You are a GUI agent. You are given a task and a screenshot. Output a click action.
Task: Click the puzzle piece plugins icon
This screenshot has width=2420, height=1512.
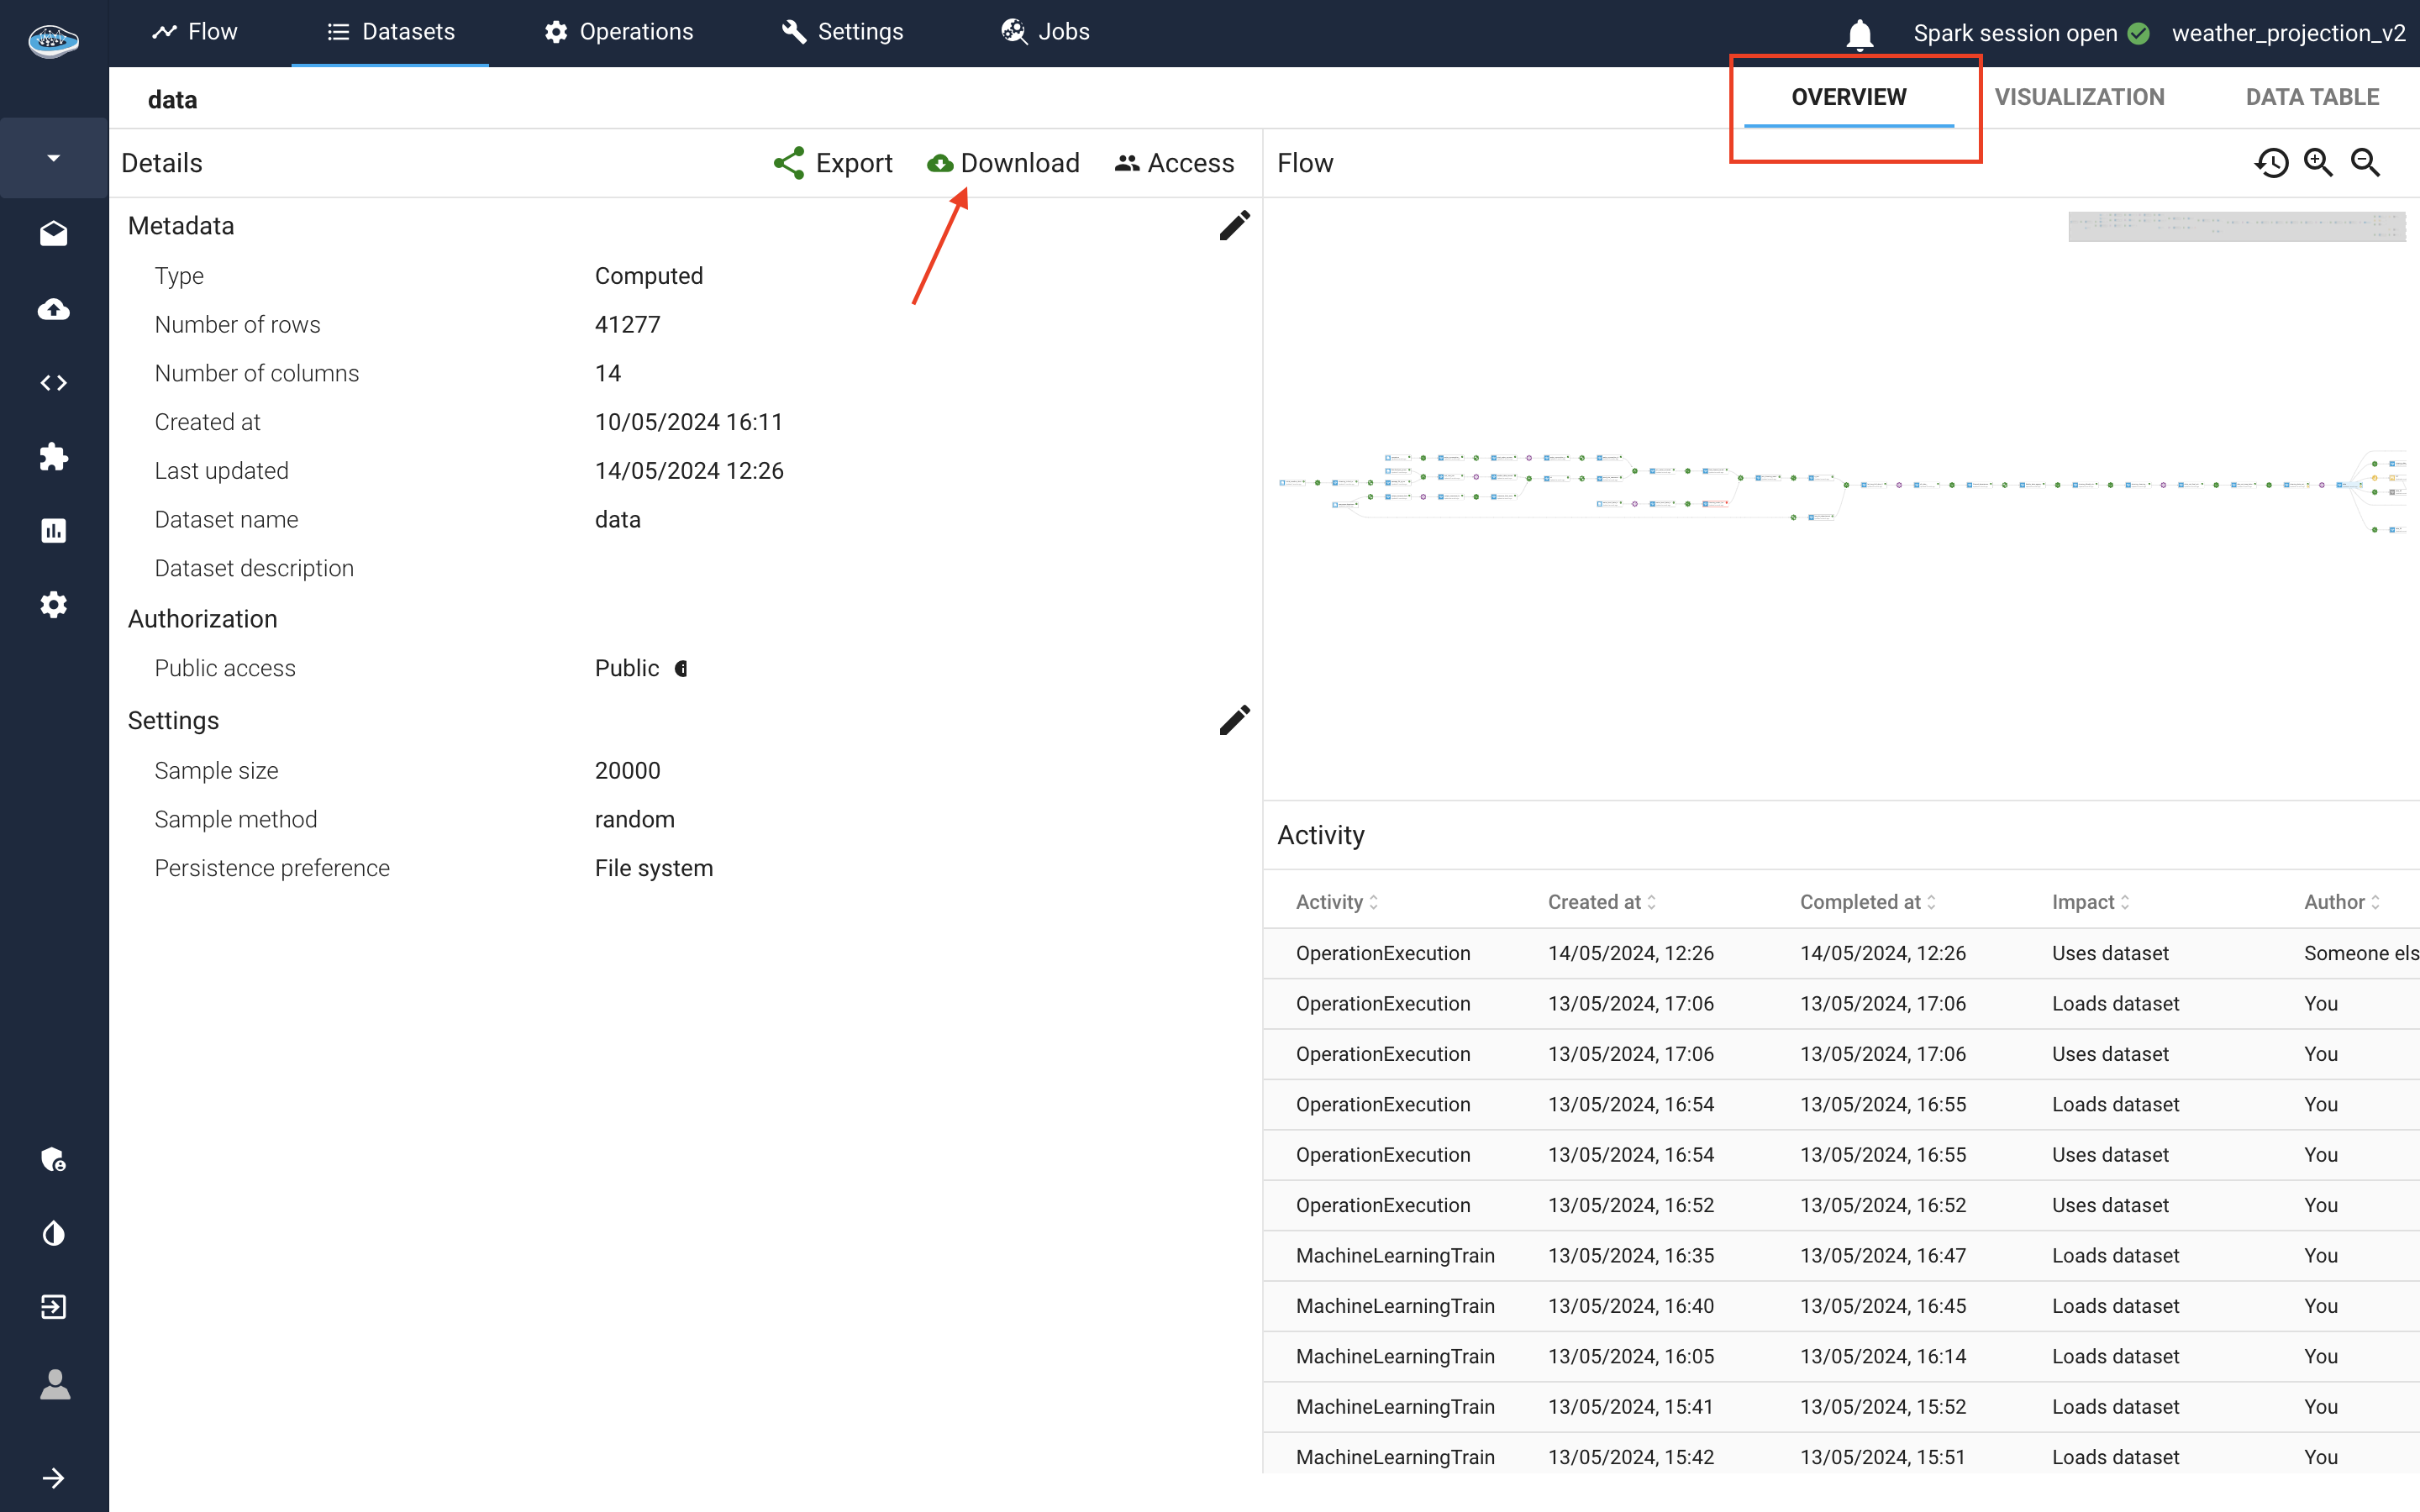point(53,457)
